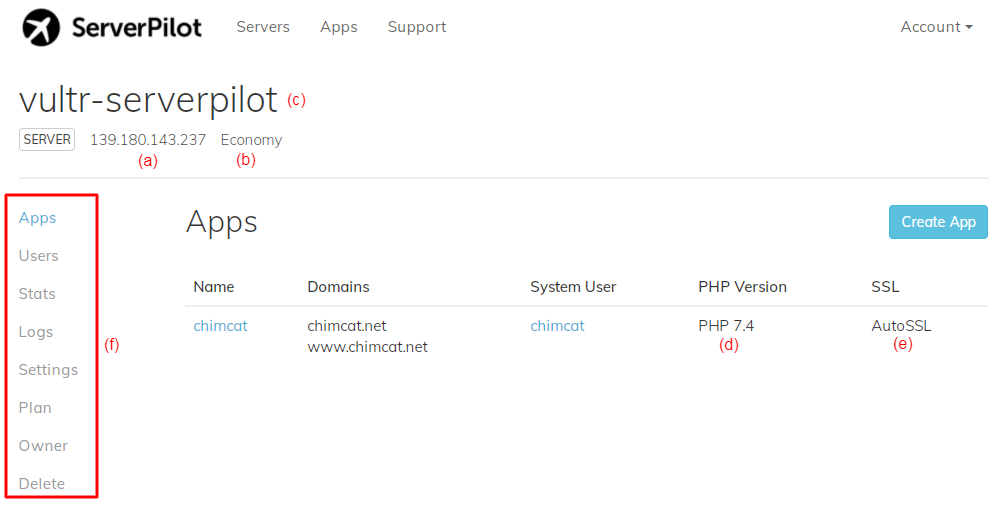Click the Domains column header

pyautogui.click(x=338, y=287)
